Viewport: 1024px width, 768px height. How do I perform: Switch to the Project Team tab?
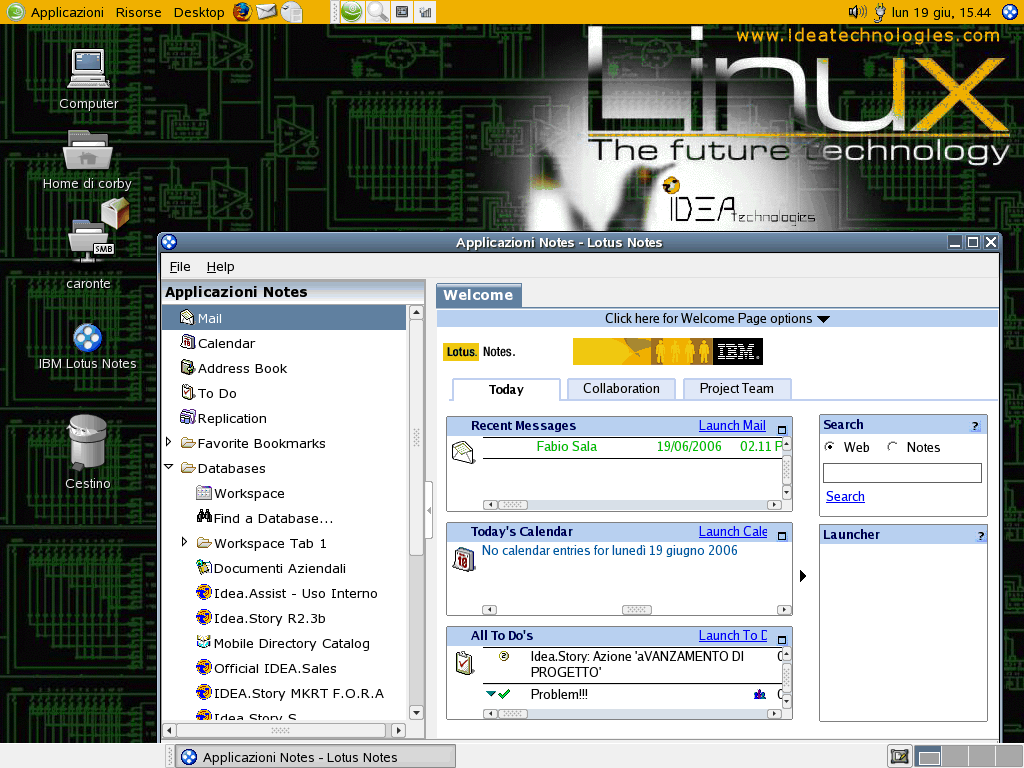[737, 389]
